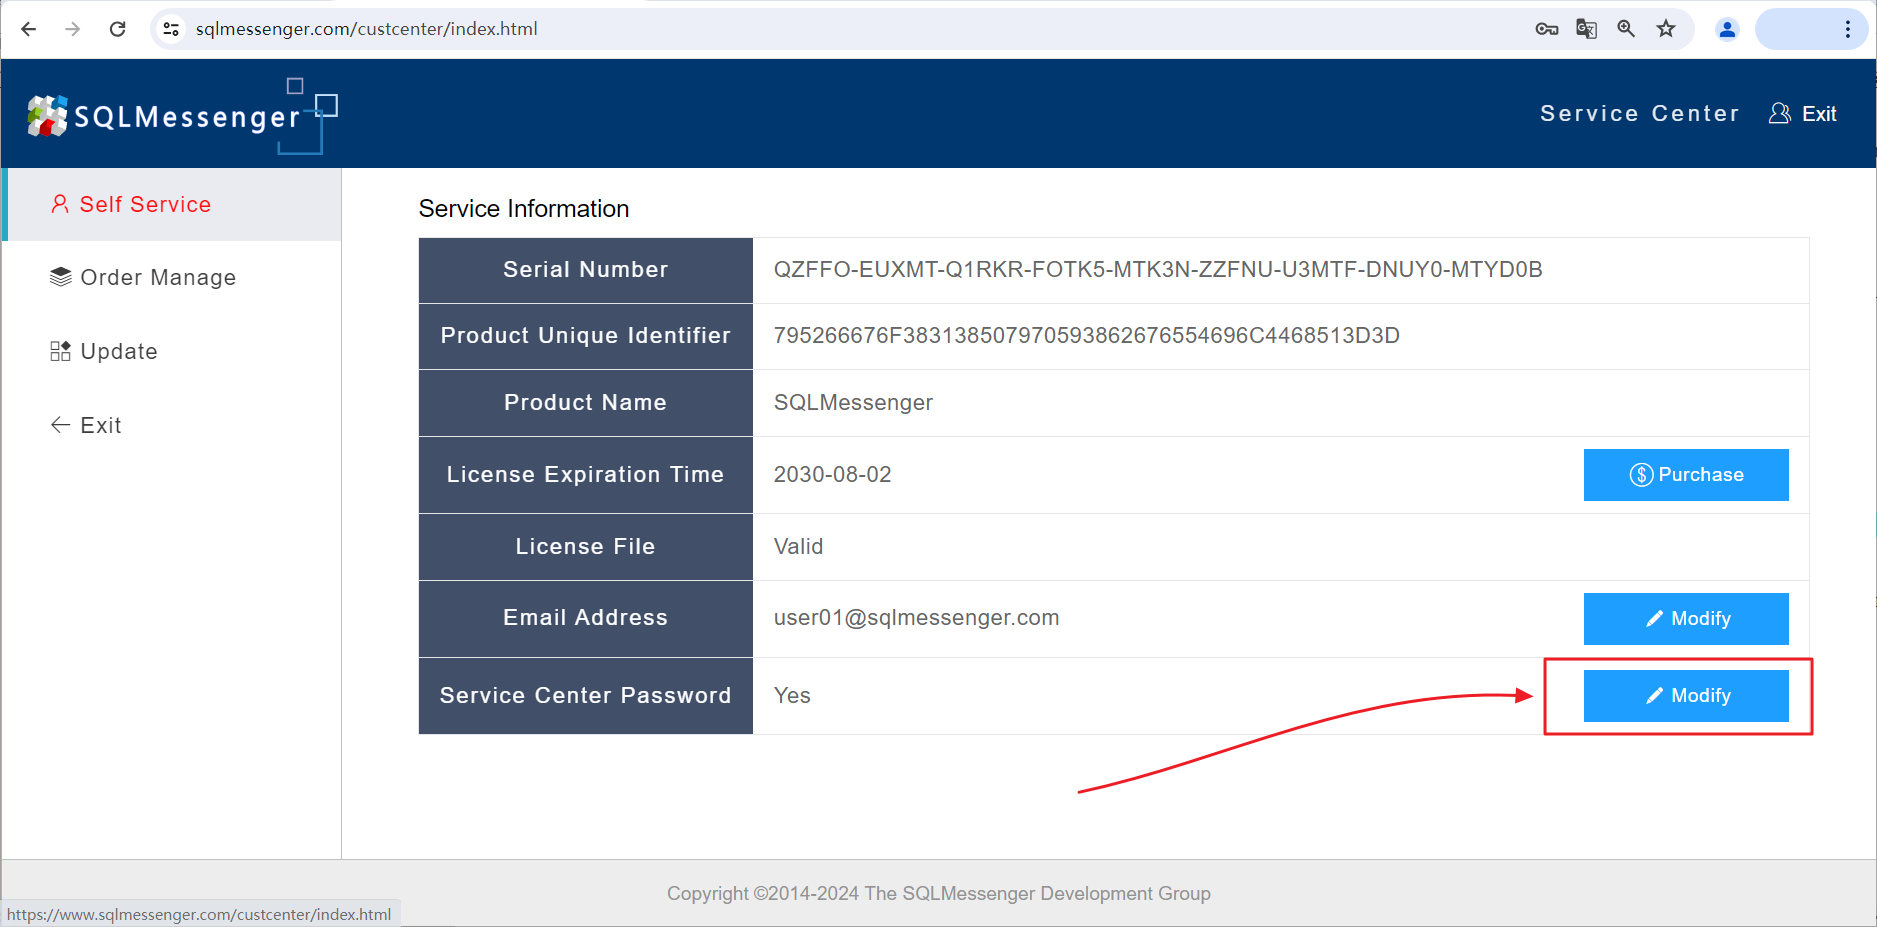Click the serial number value

[1158, 270]
